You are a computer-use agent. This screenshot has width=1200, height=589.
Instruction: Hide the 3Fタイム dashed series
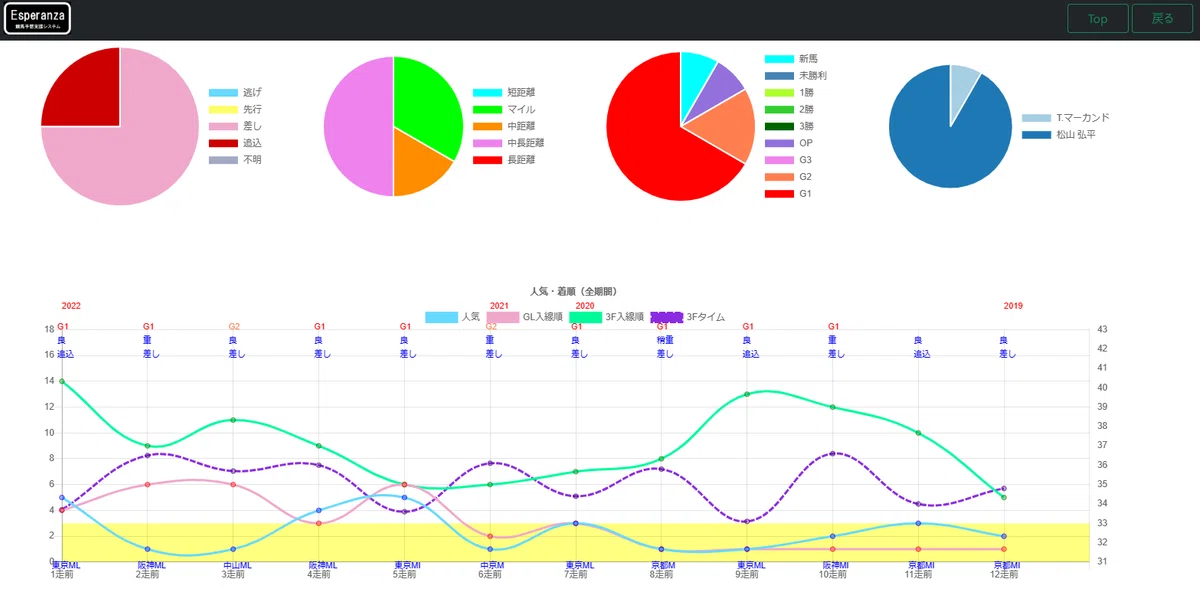(688, 317)
